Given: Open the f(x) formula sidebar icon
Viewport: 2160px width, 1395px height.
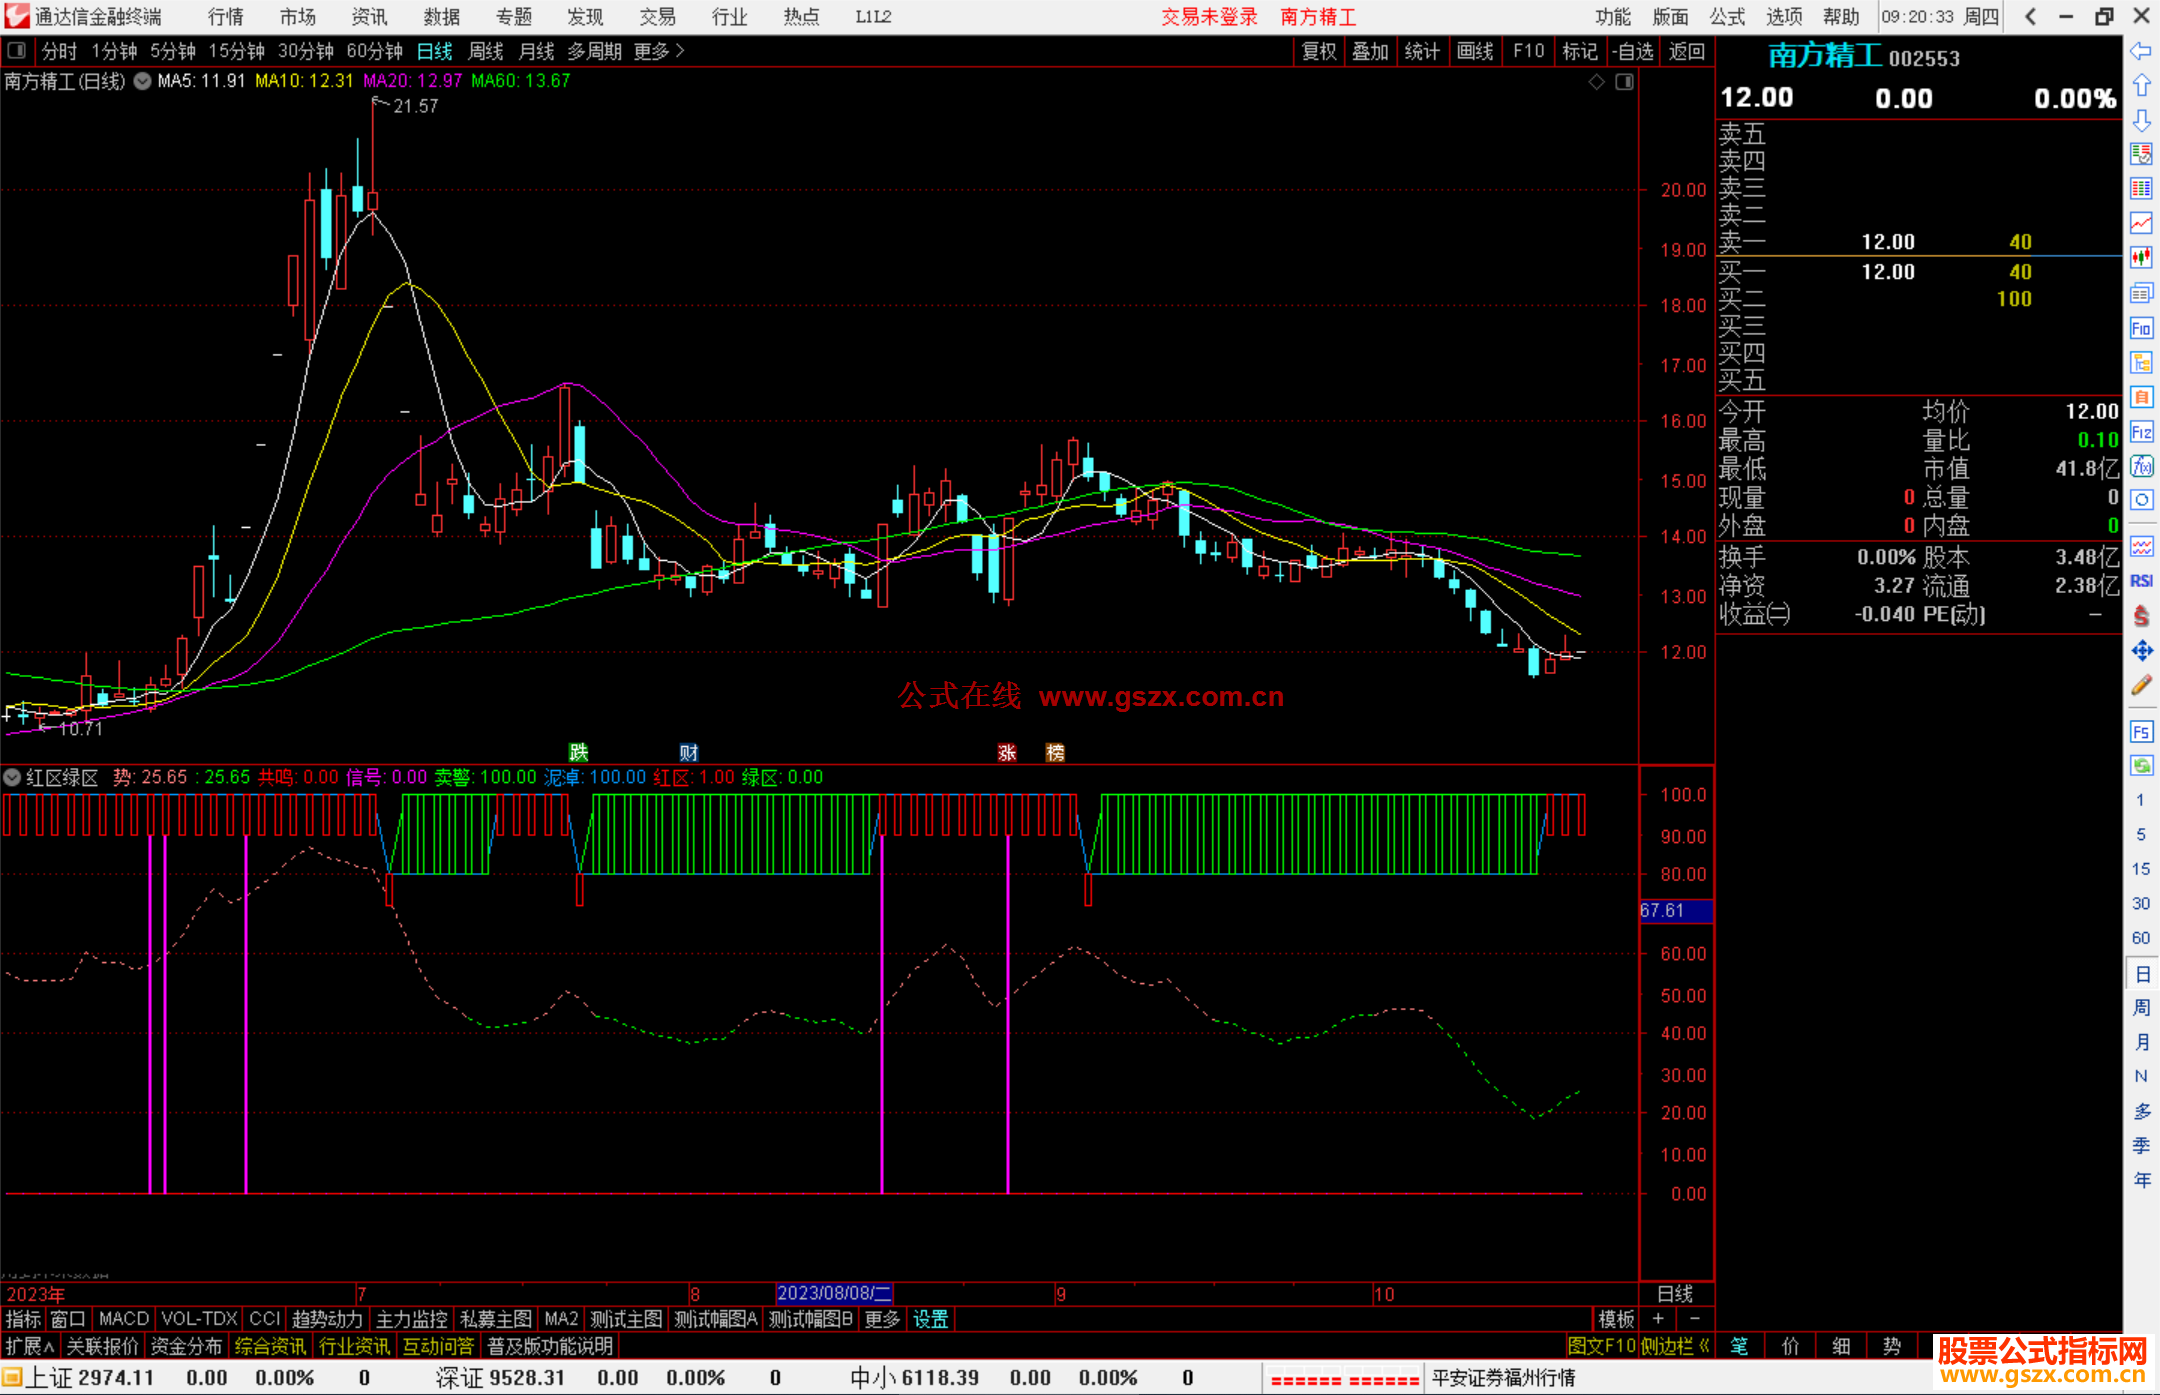Looking at the screenshot, I should (2141, 466).
